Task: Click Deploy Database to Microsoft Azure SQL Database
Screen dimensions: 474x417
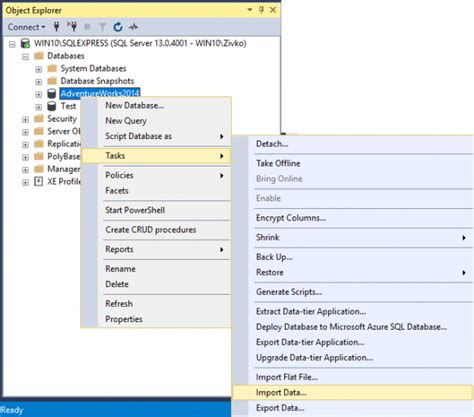Action: (353, 327)
